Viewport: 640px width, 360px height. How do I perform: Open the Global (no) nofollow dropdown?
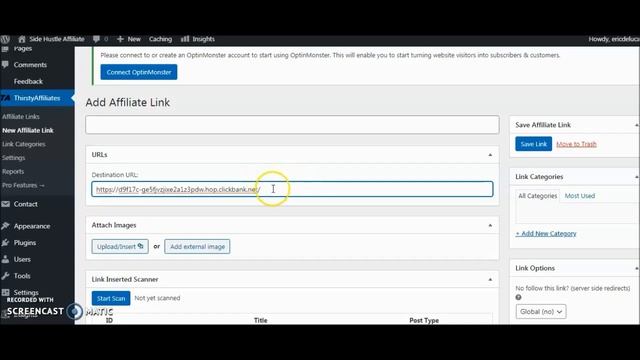coord(541,311)
